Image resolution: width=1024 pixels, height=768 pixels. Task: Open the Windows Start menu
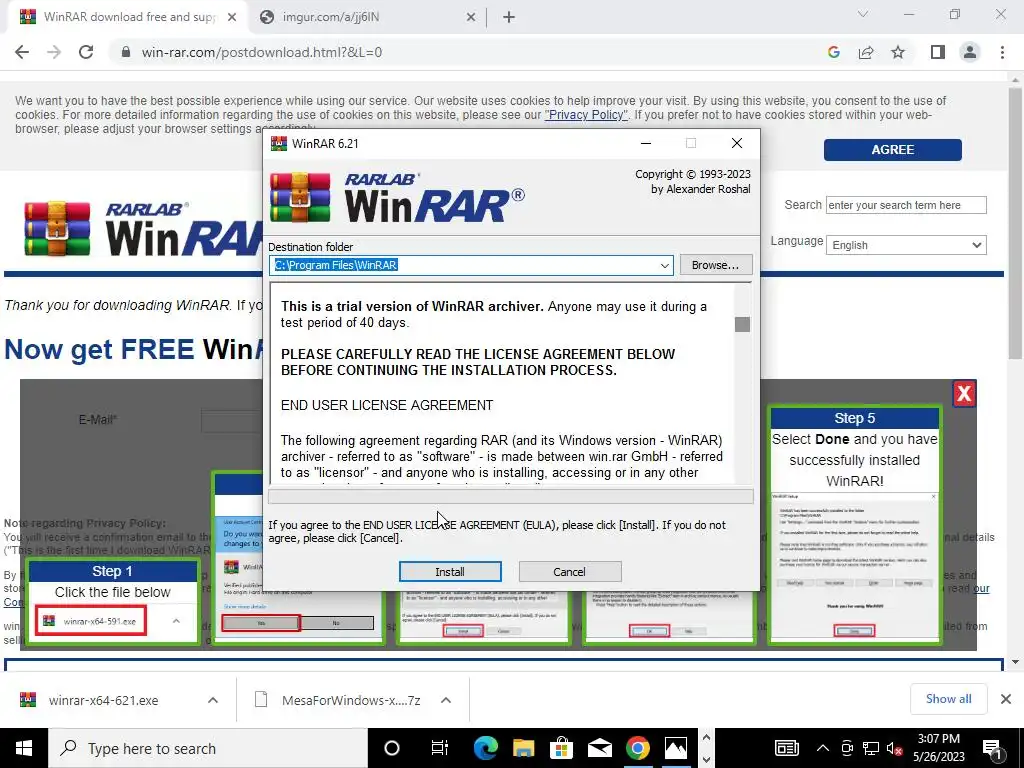point(24,748)
